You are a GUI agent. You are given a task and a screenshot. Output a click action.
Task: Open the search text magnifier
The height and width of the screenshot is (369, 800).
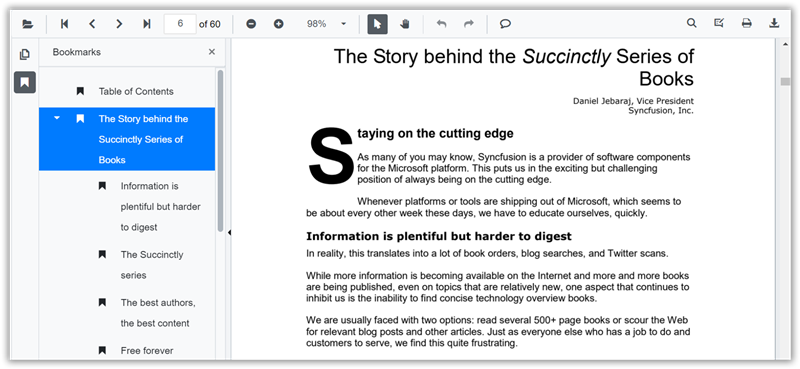pyautogui.click(x=691, y=23)
